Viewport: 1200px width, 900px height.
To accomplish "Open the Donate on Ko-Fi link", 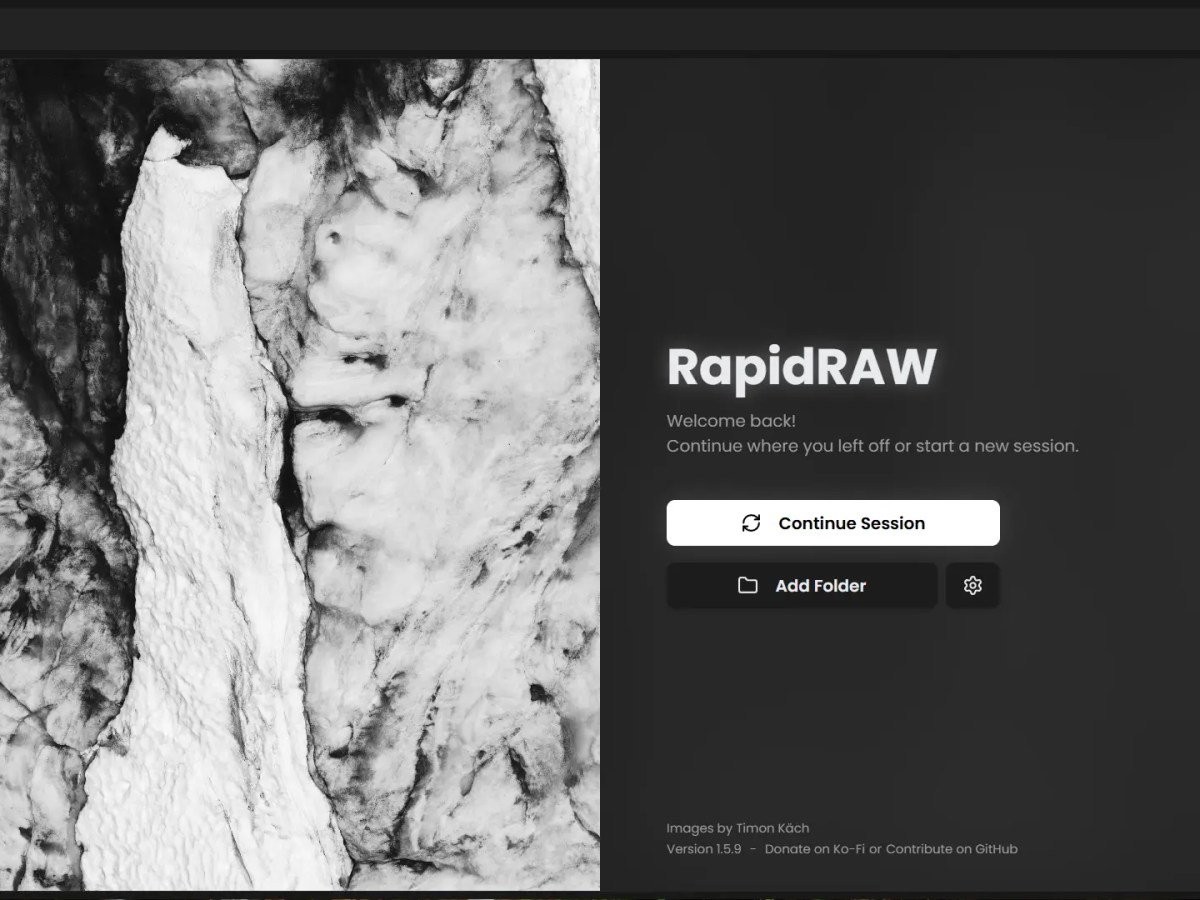I will (x=815, y=849).
